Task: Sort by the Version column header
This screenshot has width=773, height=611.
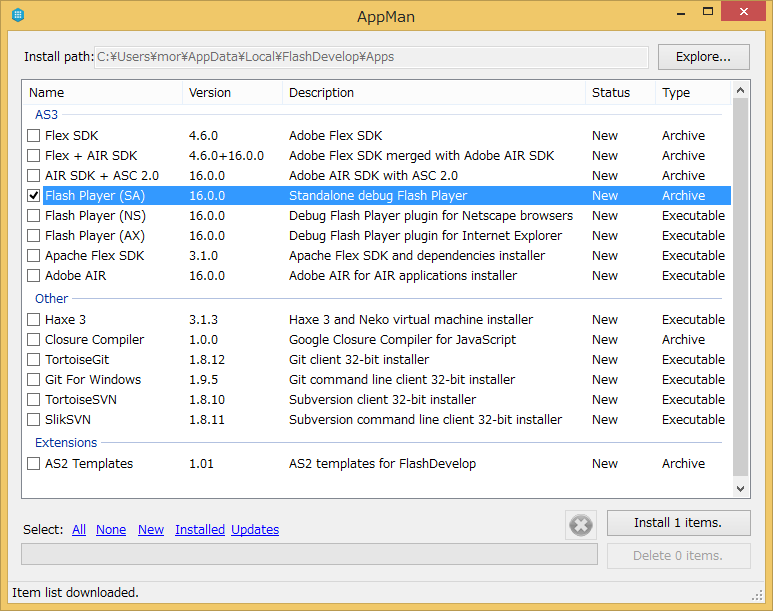Action: click(233, 93)
